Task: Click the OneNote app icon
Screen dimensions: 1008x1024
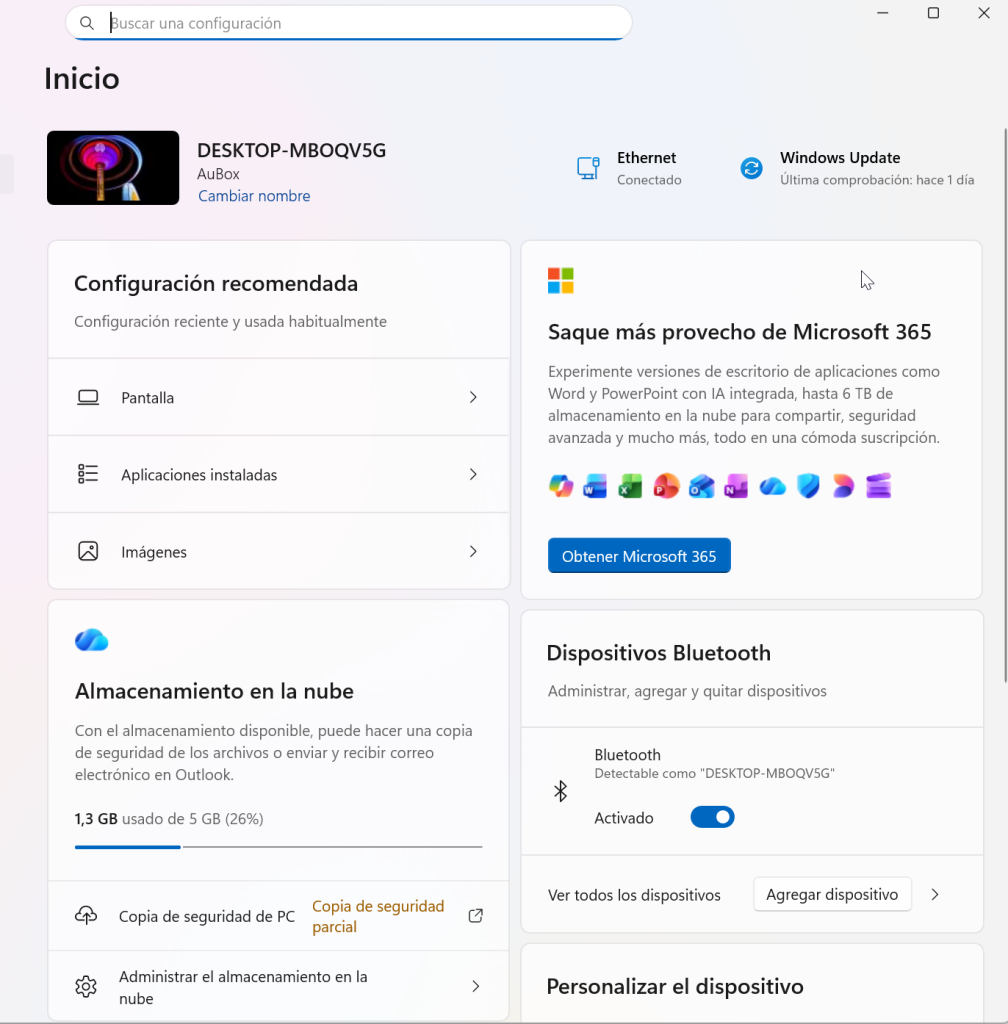Action: pyautogui.click(x=736, y=487)
